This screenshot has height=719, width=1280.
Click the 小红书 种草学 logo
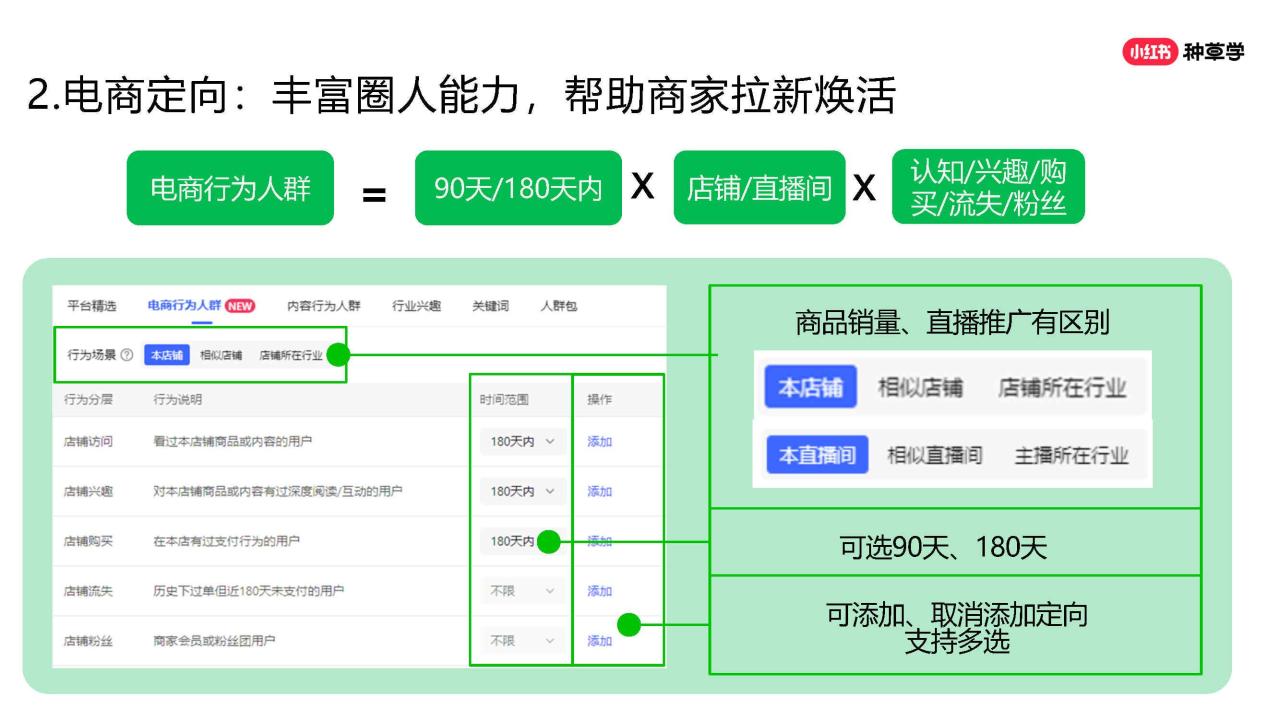pyautogui.click(x=1184, y=52)
